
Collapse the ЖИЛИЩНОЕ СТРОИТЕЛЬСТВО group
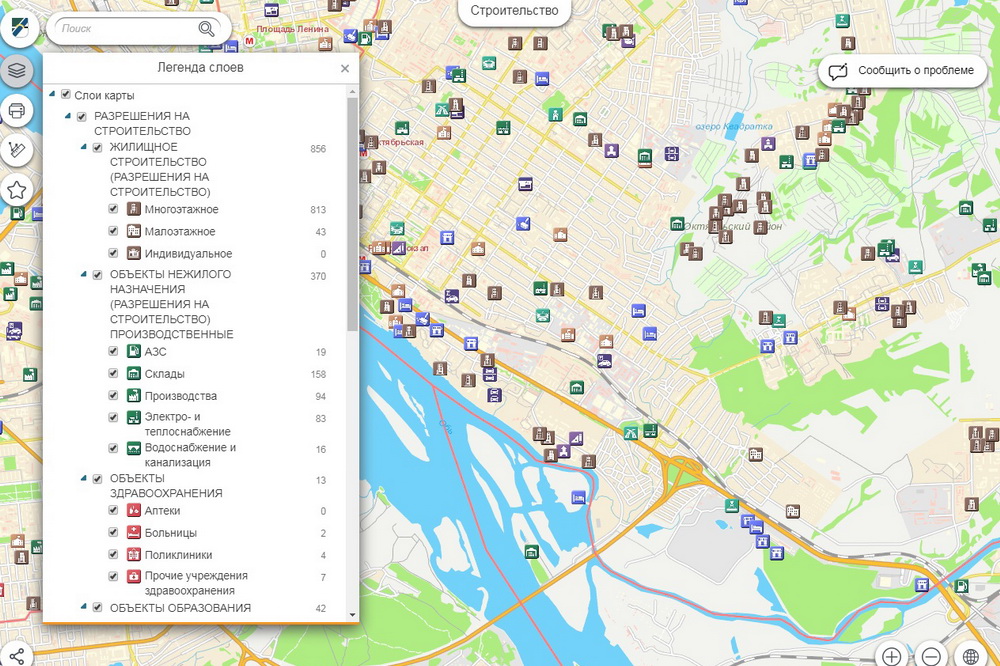(x=84, y=147)
